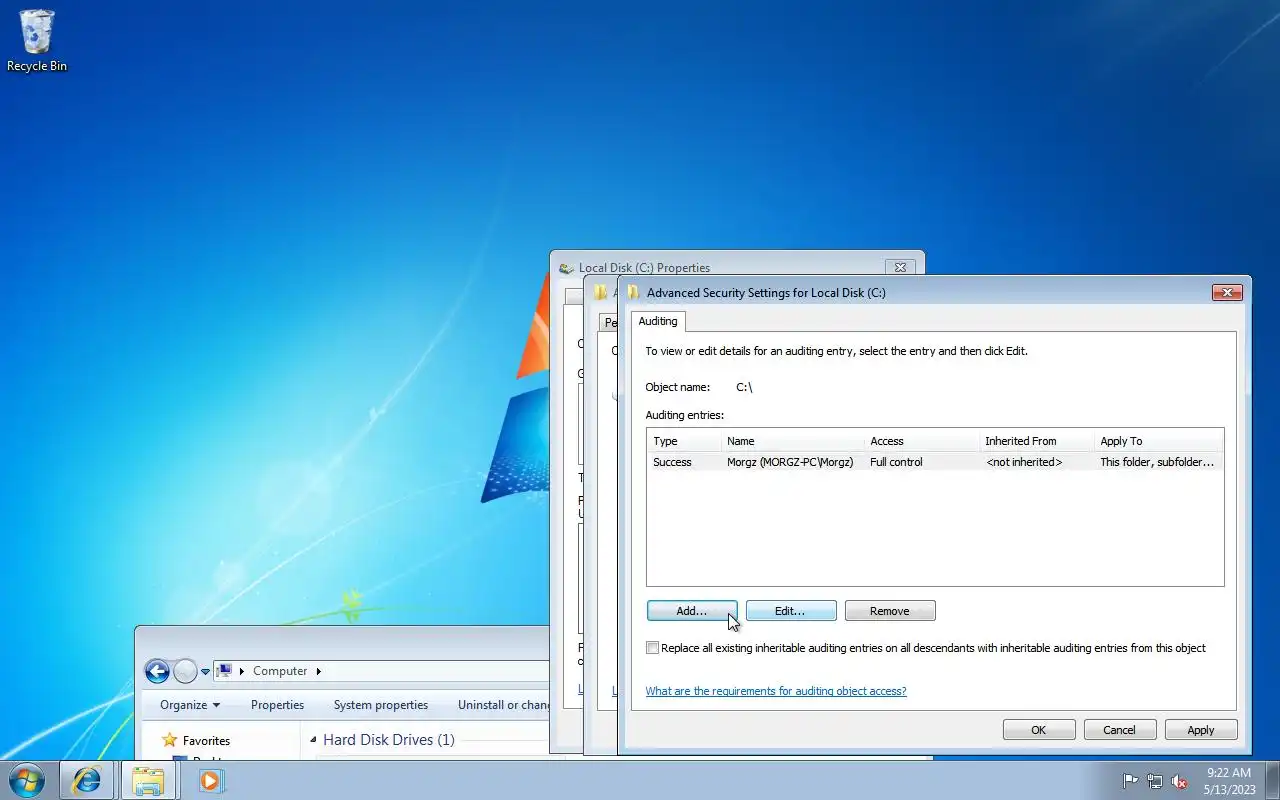
Task: Close the Local Disk (C:) Properties window
Action: [x=900, y=267]
